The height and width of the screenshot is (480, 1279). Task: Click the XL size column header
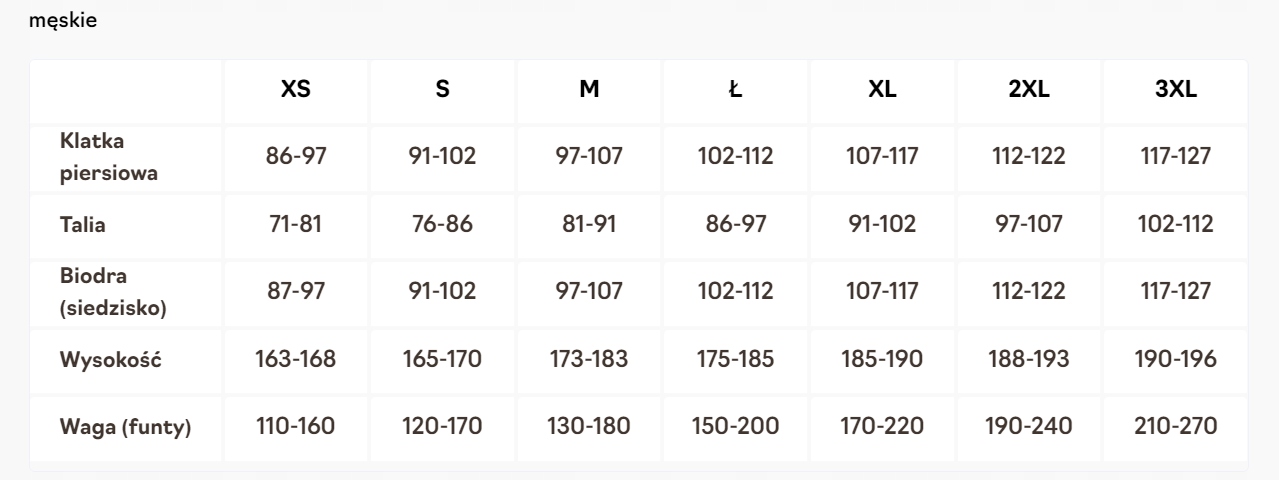[883, 89]
